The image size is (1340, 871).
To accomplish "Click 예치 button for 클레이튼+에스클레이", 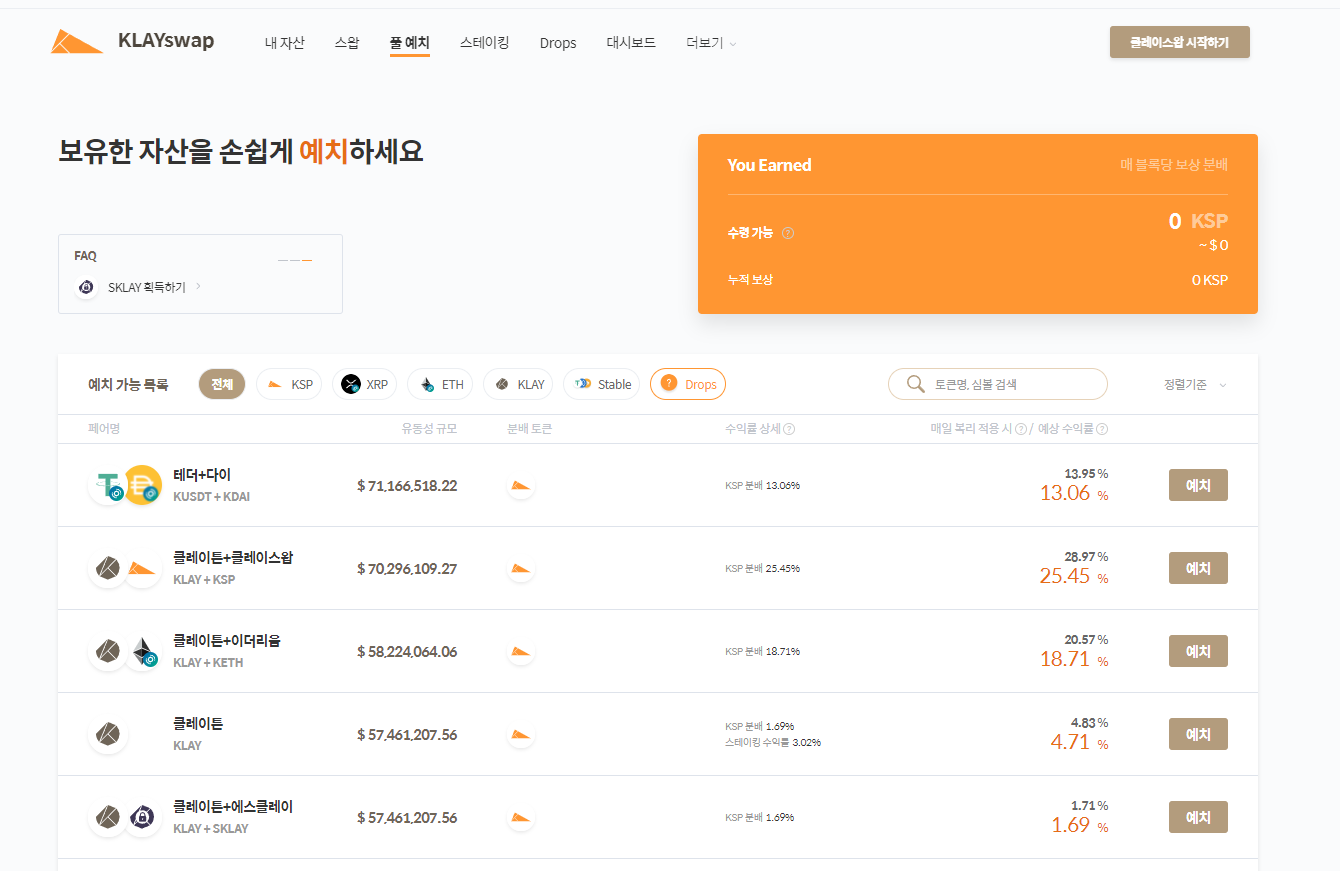I will tap(1198, 817).
